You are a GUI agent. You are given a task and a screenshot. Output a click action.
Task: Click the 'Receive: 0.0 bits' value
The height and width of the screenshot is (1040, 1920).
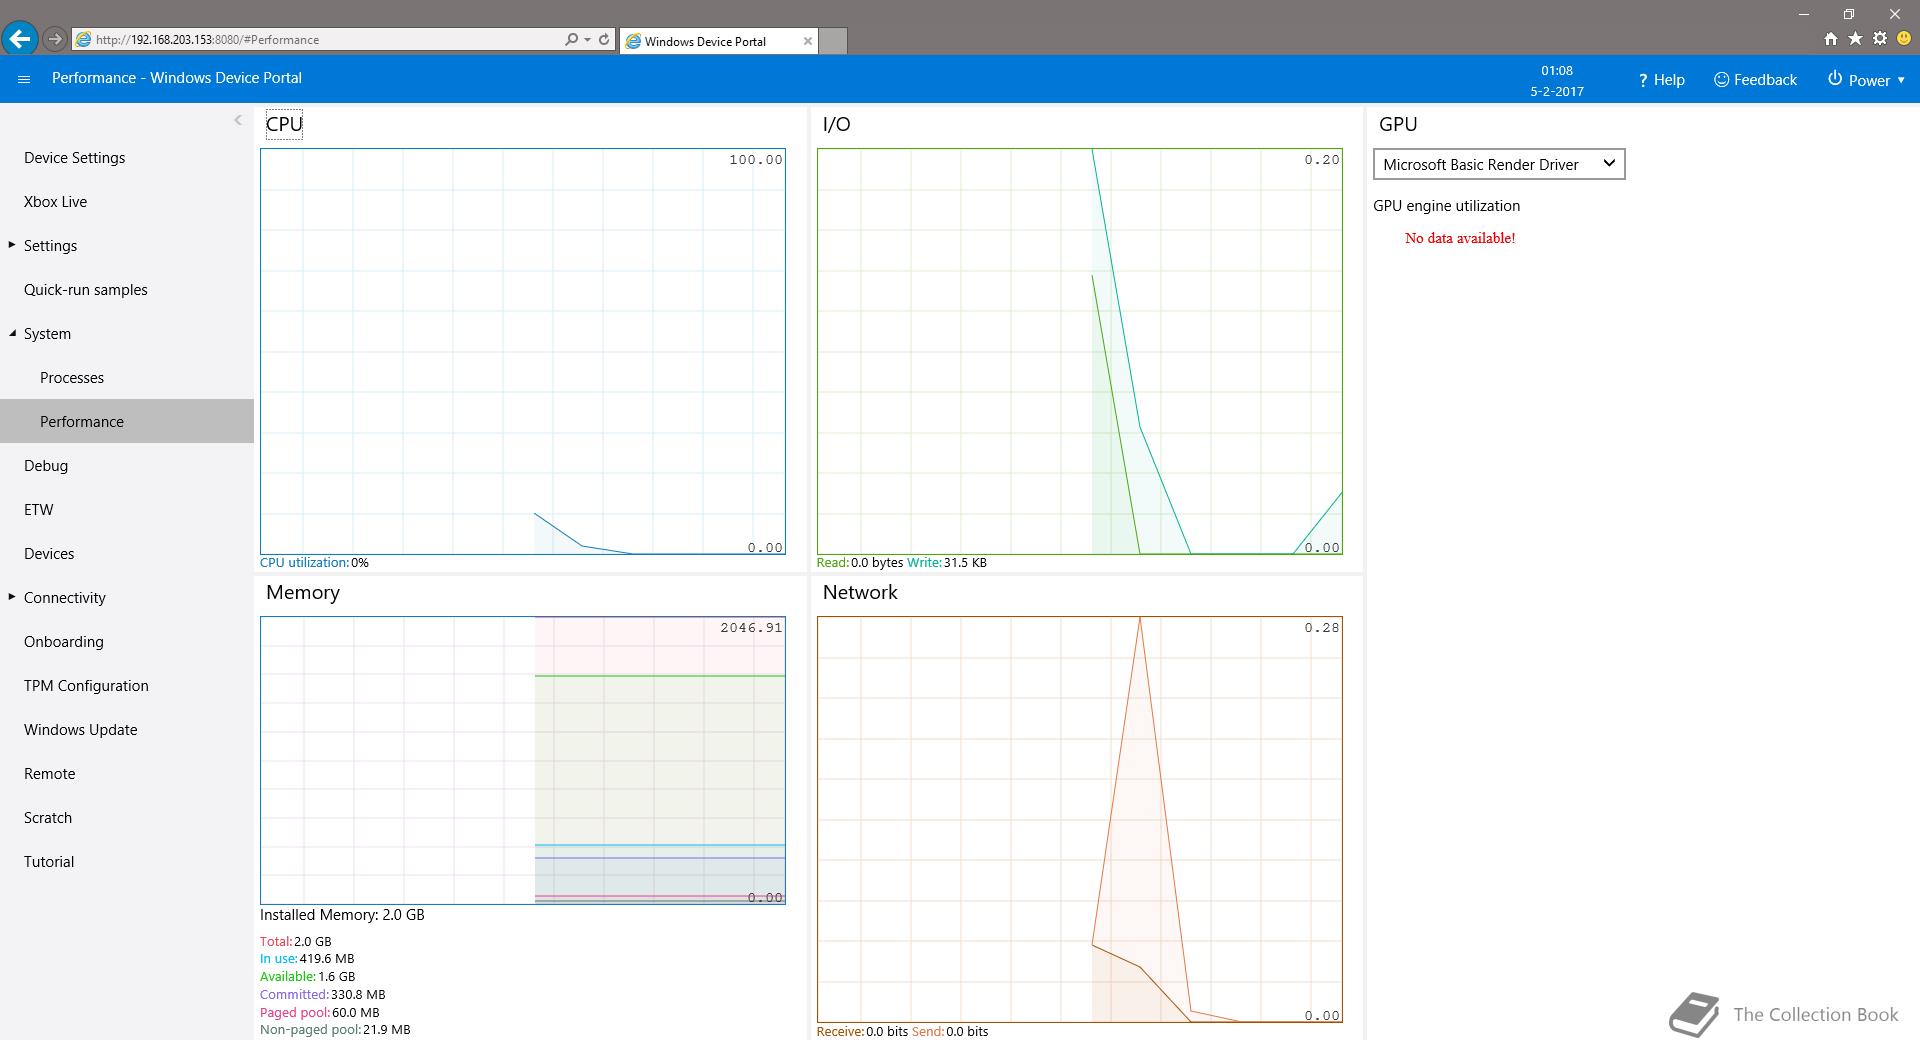863,1032
